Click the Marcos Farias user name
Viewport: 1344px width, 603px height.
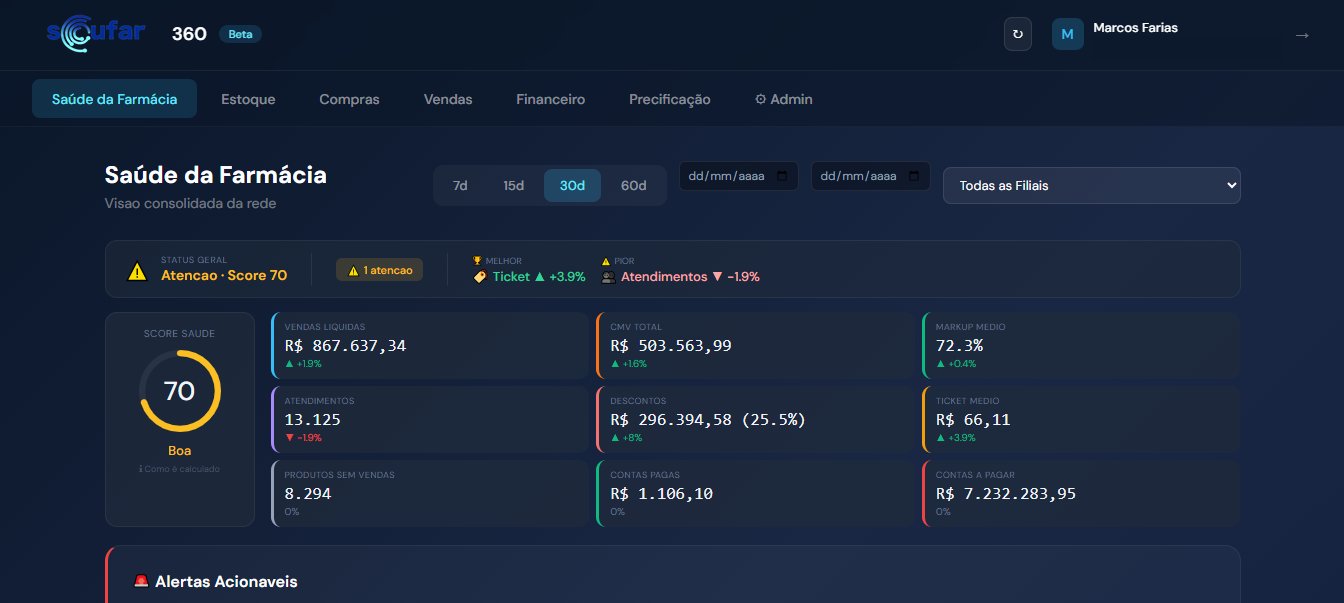pos(1136,28)
